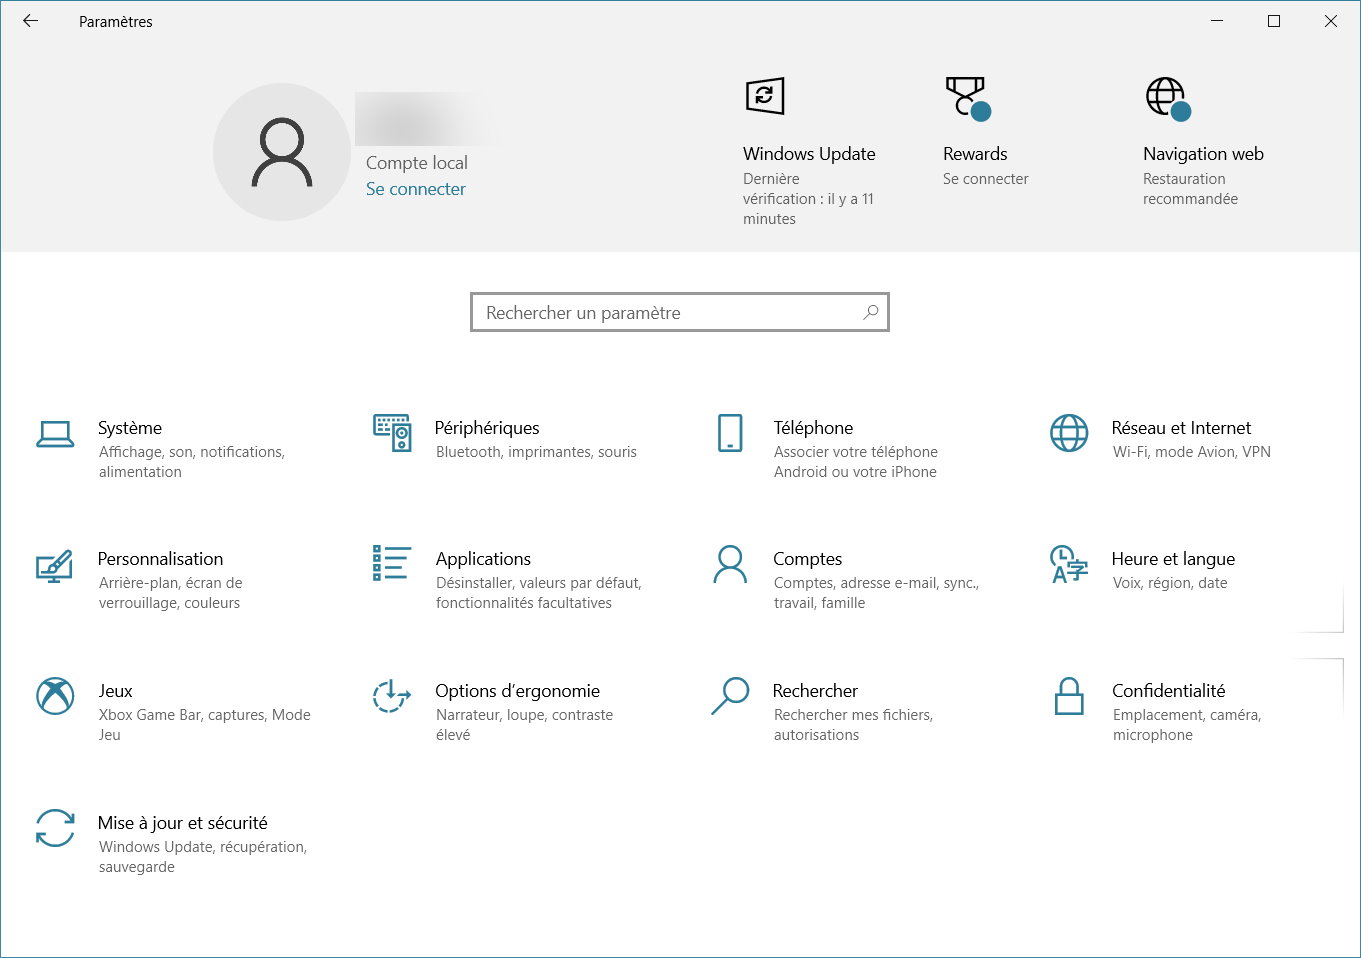Click the Compte local label

pyautogui.click(x=416, y=163)
